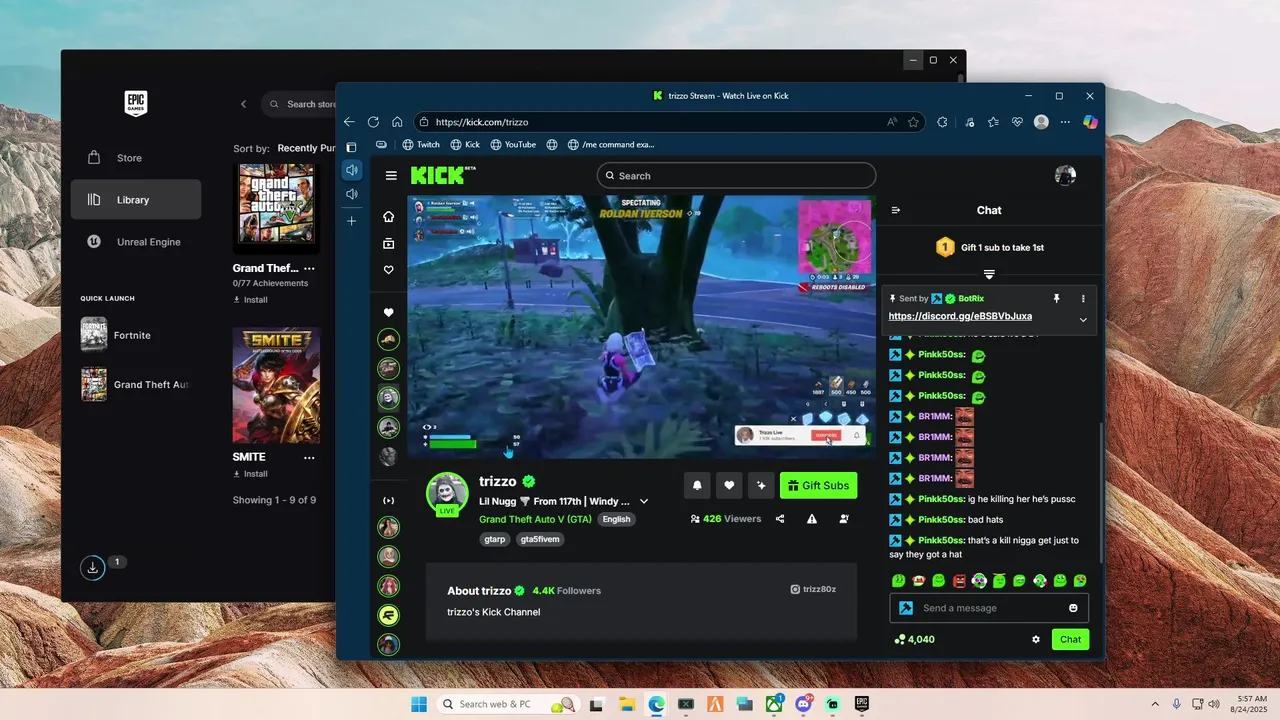Image resolution: width=1280 pixels, height=720 pixels.
Task: Collapse chat with the icon left of Chat title
Action: pyautogui.click(x=896, y=210)
